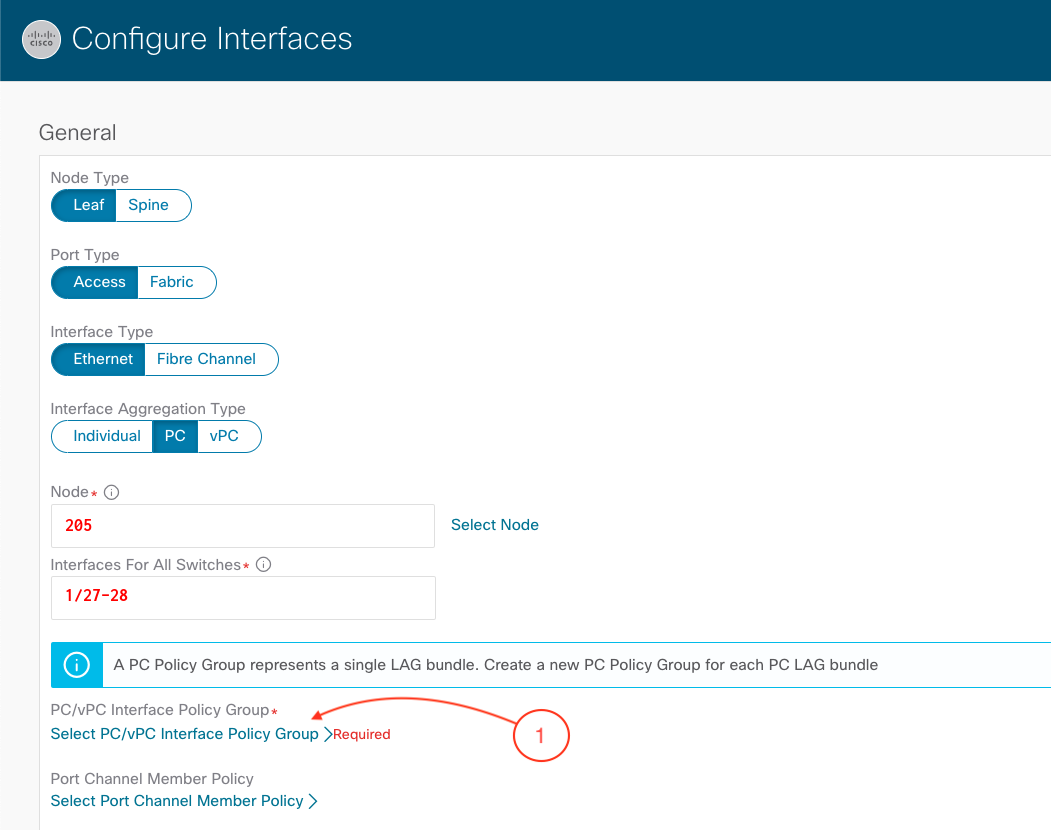Expand chevron next to PC/vPC Interface Policy Group

click(x=327, y=734)
